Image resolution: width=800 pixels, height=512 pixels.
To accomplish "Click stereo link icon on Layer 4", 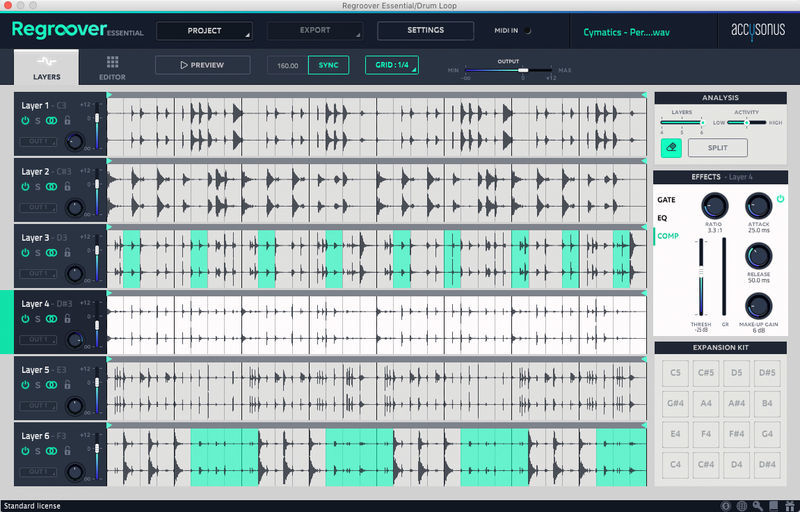I will click(52, 319).
